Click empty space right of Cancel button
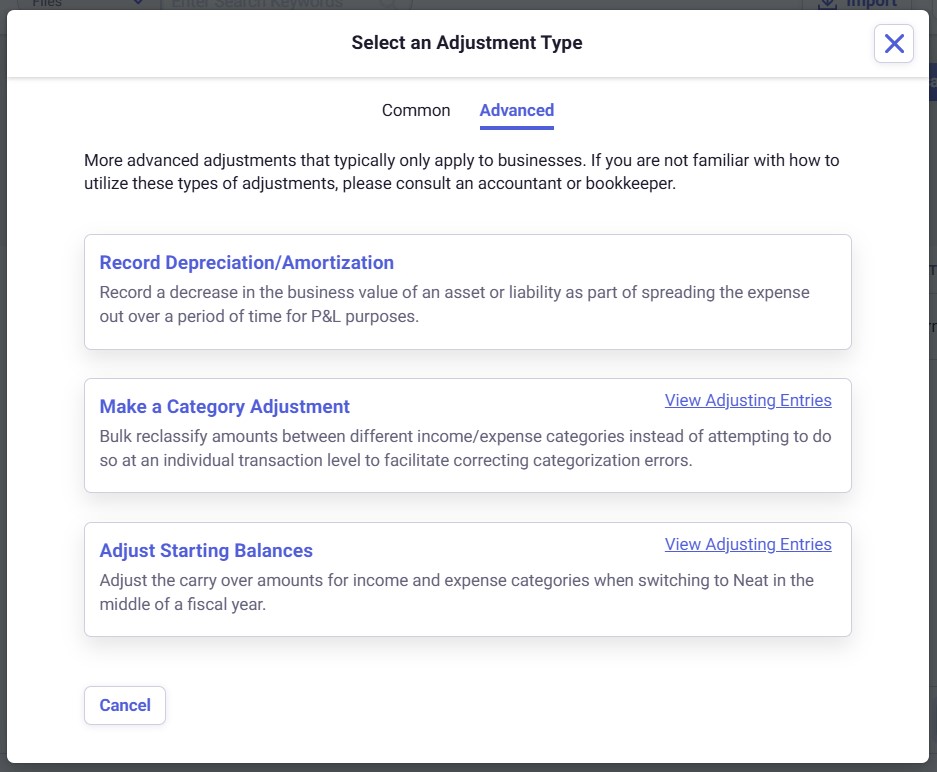Screen dimensions: 937x772 500,705
